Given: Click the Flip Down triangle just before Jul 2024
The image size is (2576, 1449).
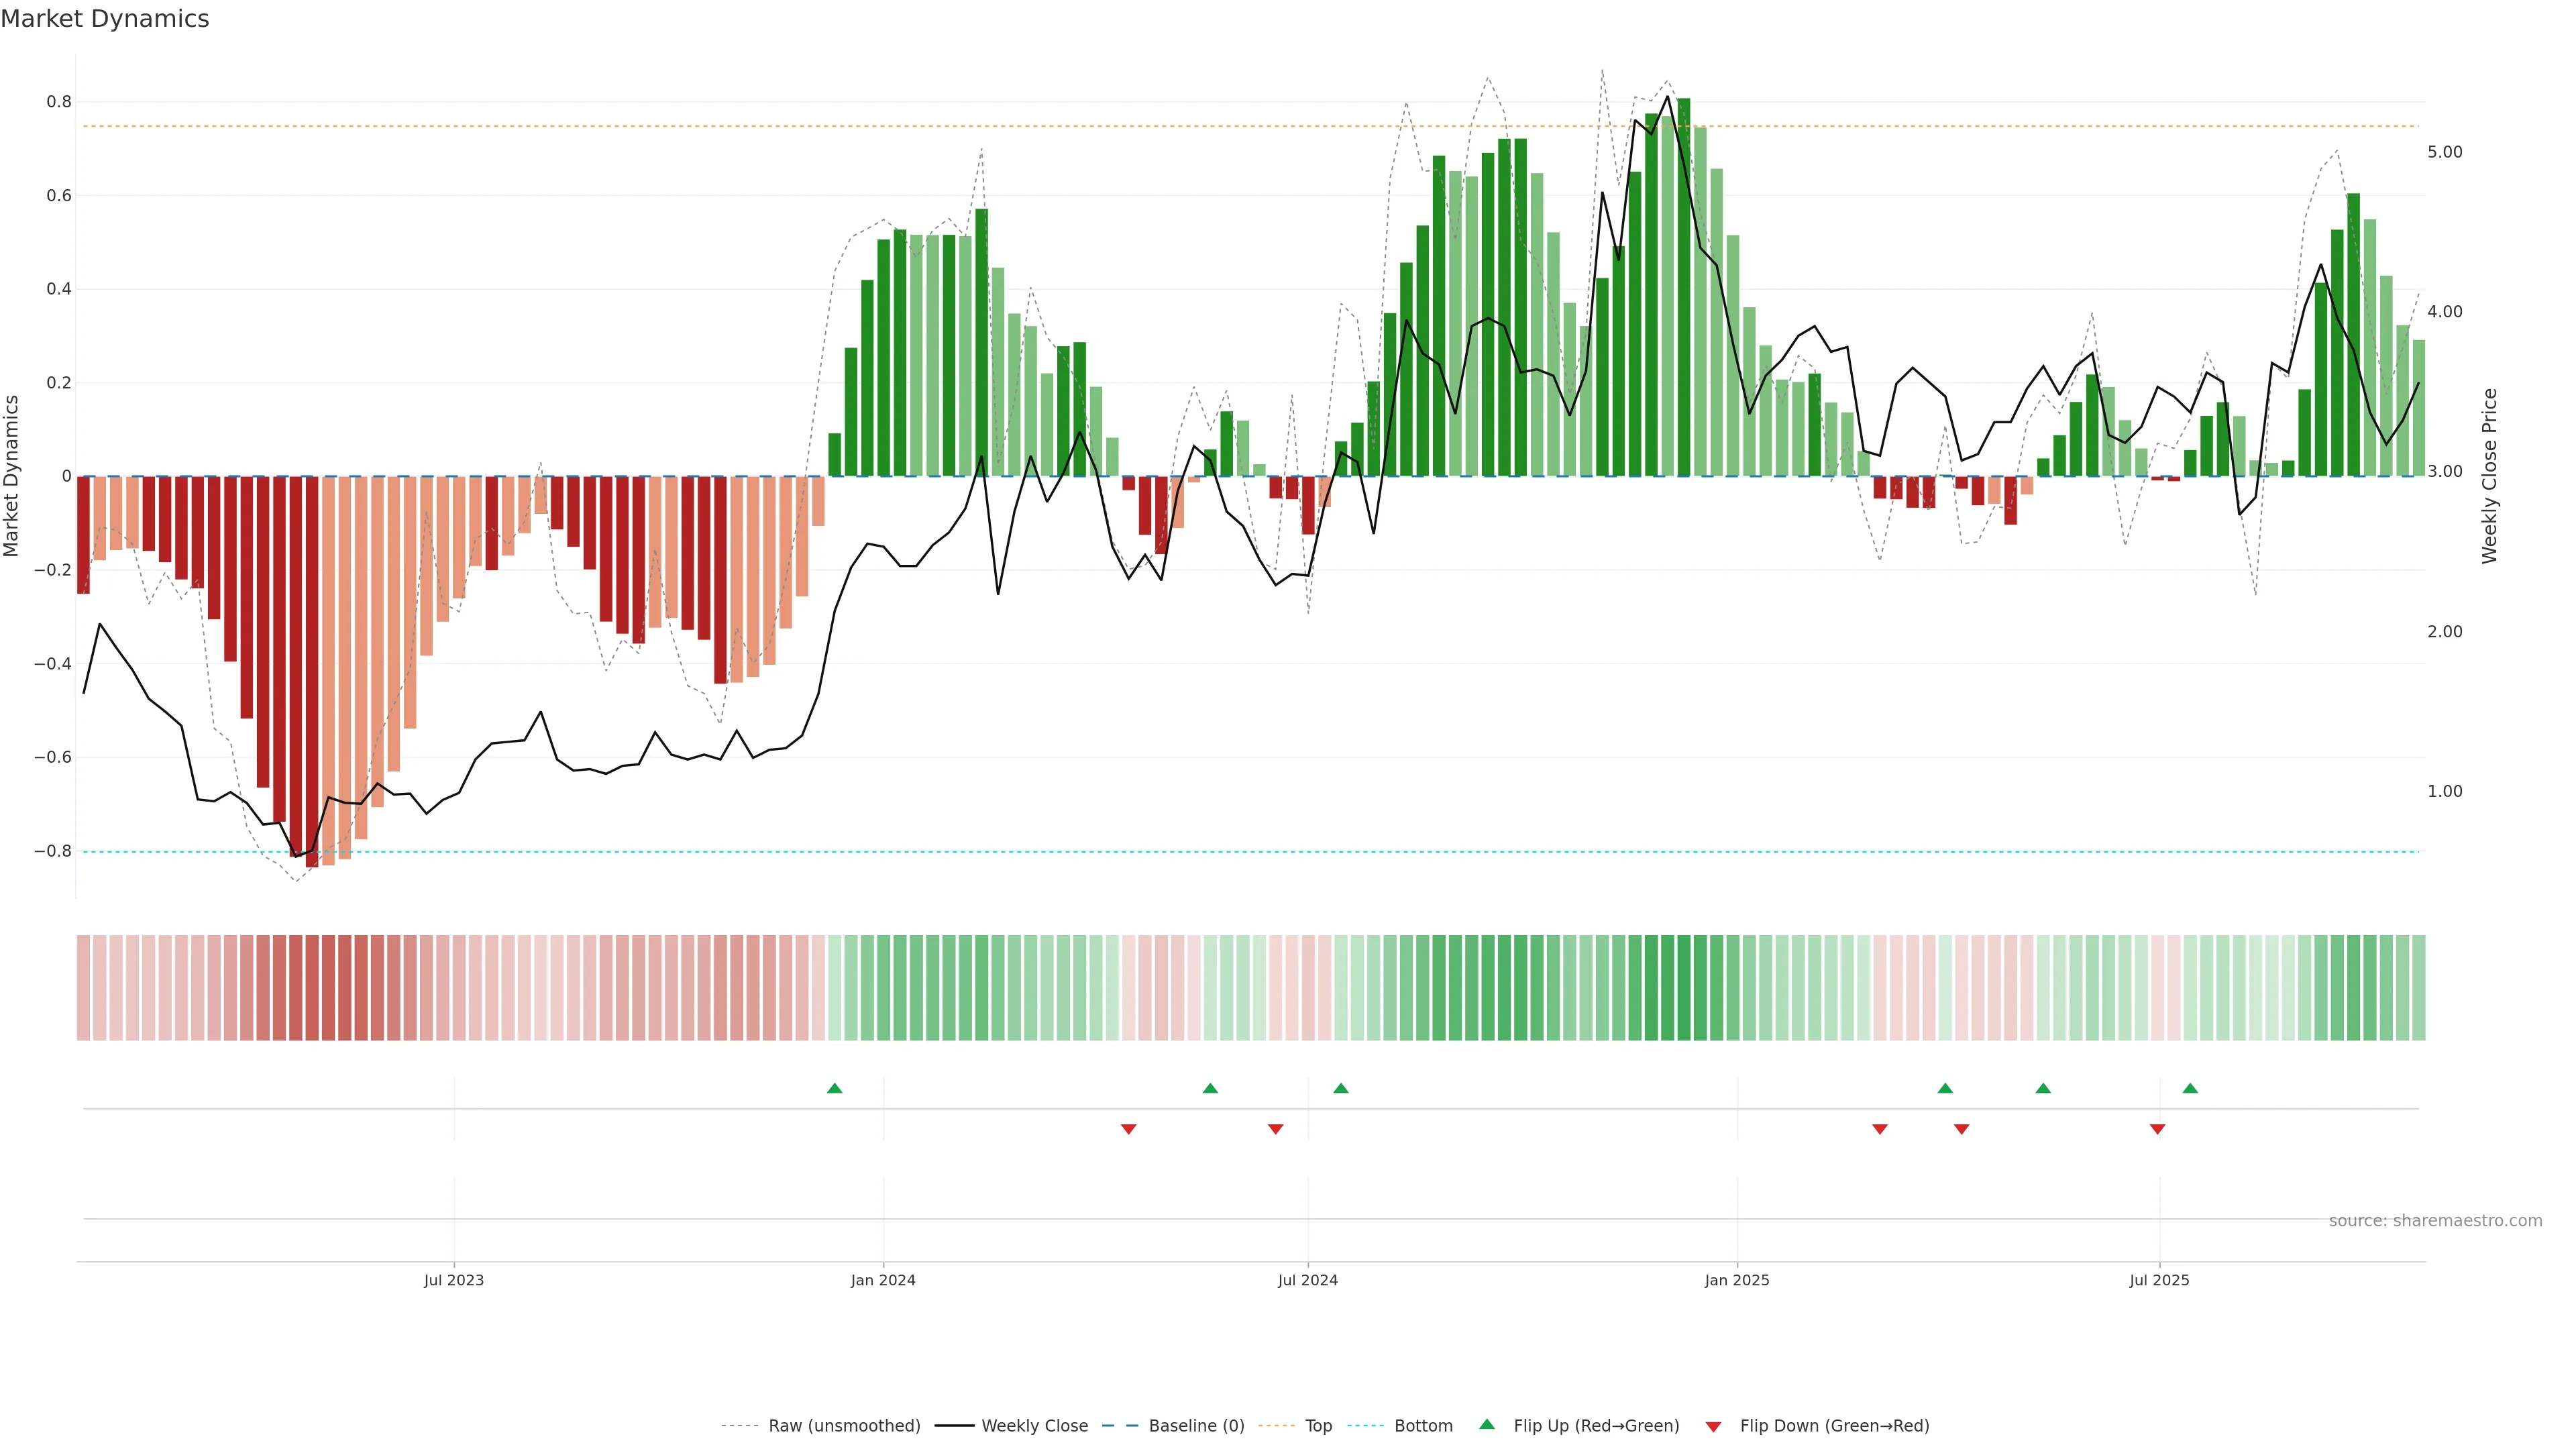Looking at the screenshot, I should point(1275,1129).
